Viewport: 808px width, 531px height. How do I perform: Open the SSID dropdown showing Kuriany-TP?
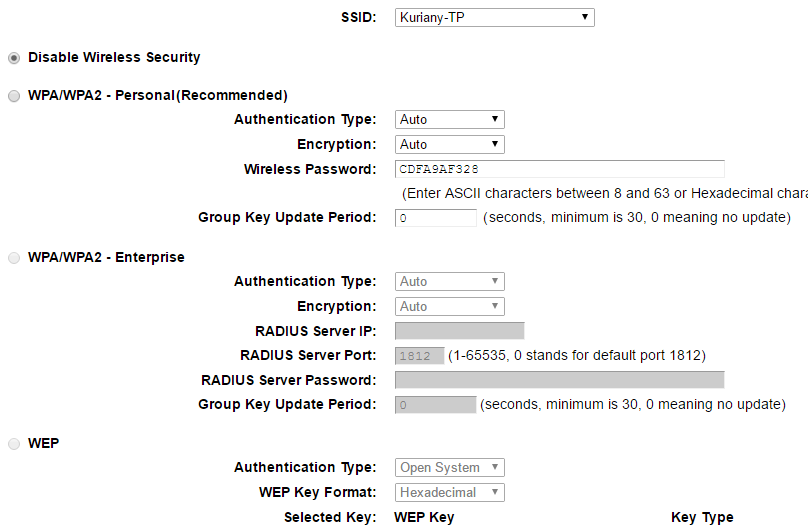click(494, 17)
